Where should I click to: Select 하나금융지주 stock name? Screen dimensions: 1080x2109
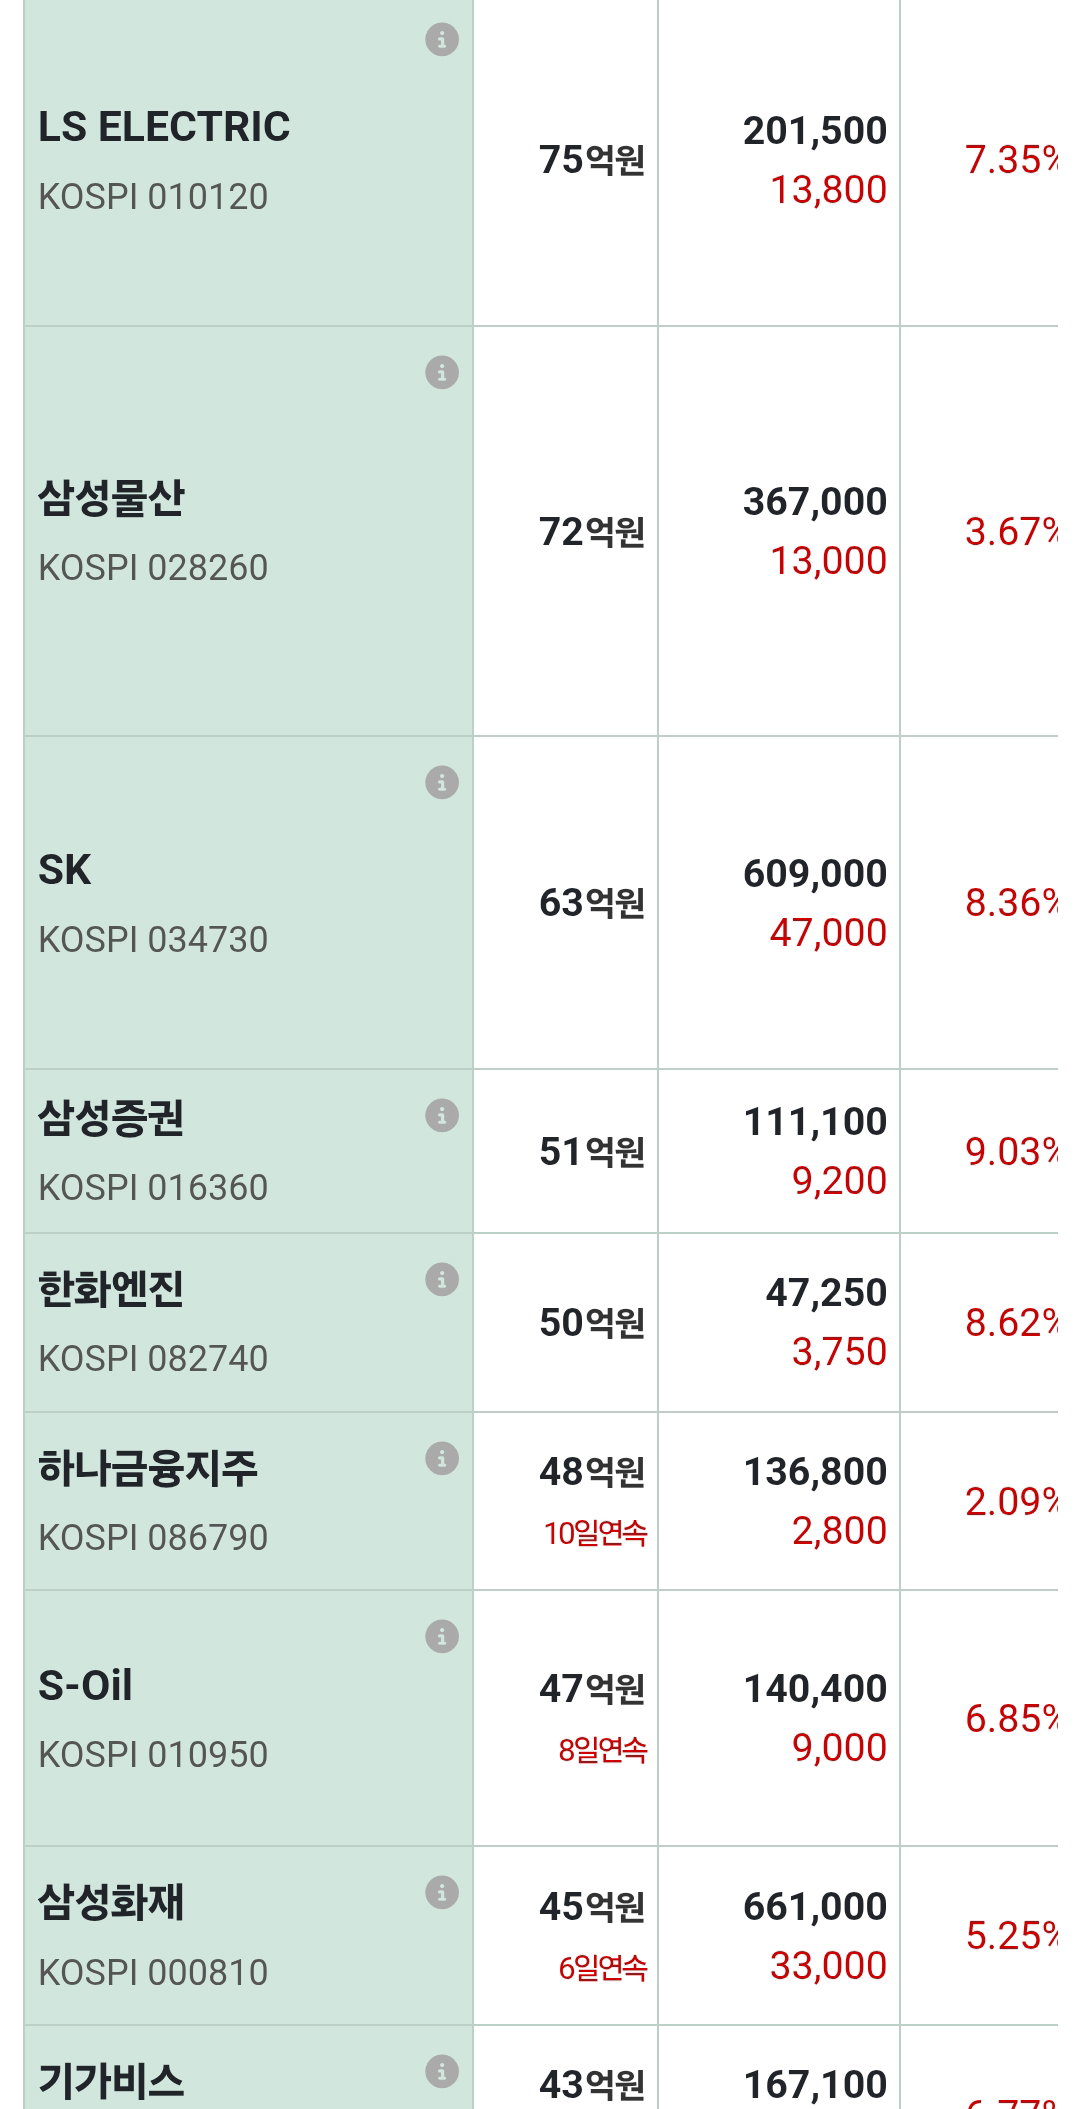[x=148, y=1468]
